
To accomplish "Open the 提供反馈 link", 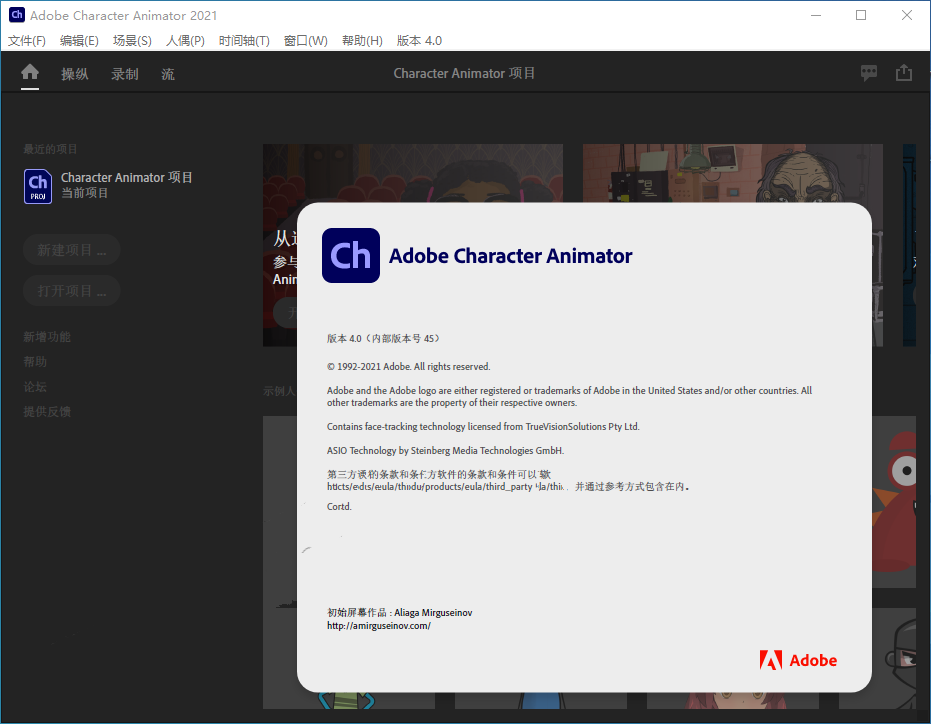I will click(47, 412).
